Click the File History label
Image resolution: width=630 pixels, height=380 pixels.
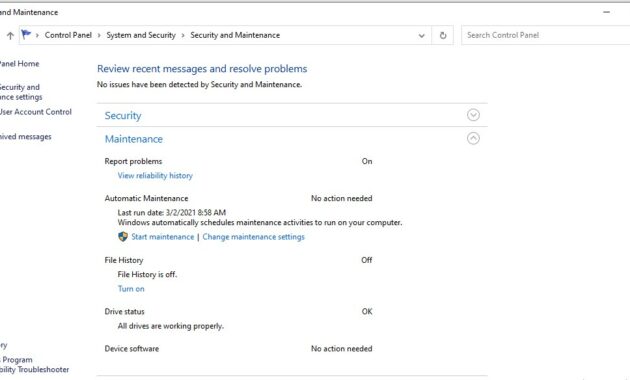click(x=124, y=260)
